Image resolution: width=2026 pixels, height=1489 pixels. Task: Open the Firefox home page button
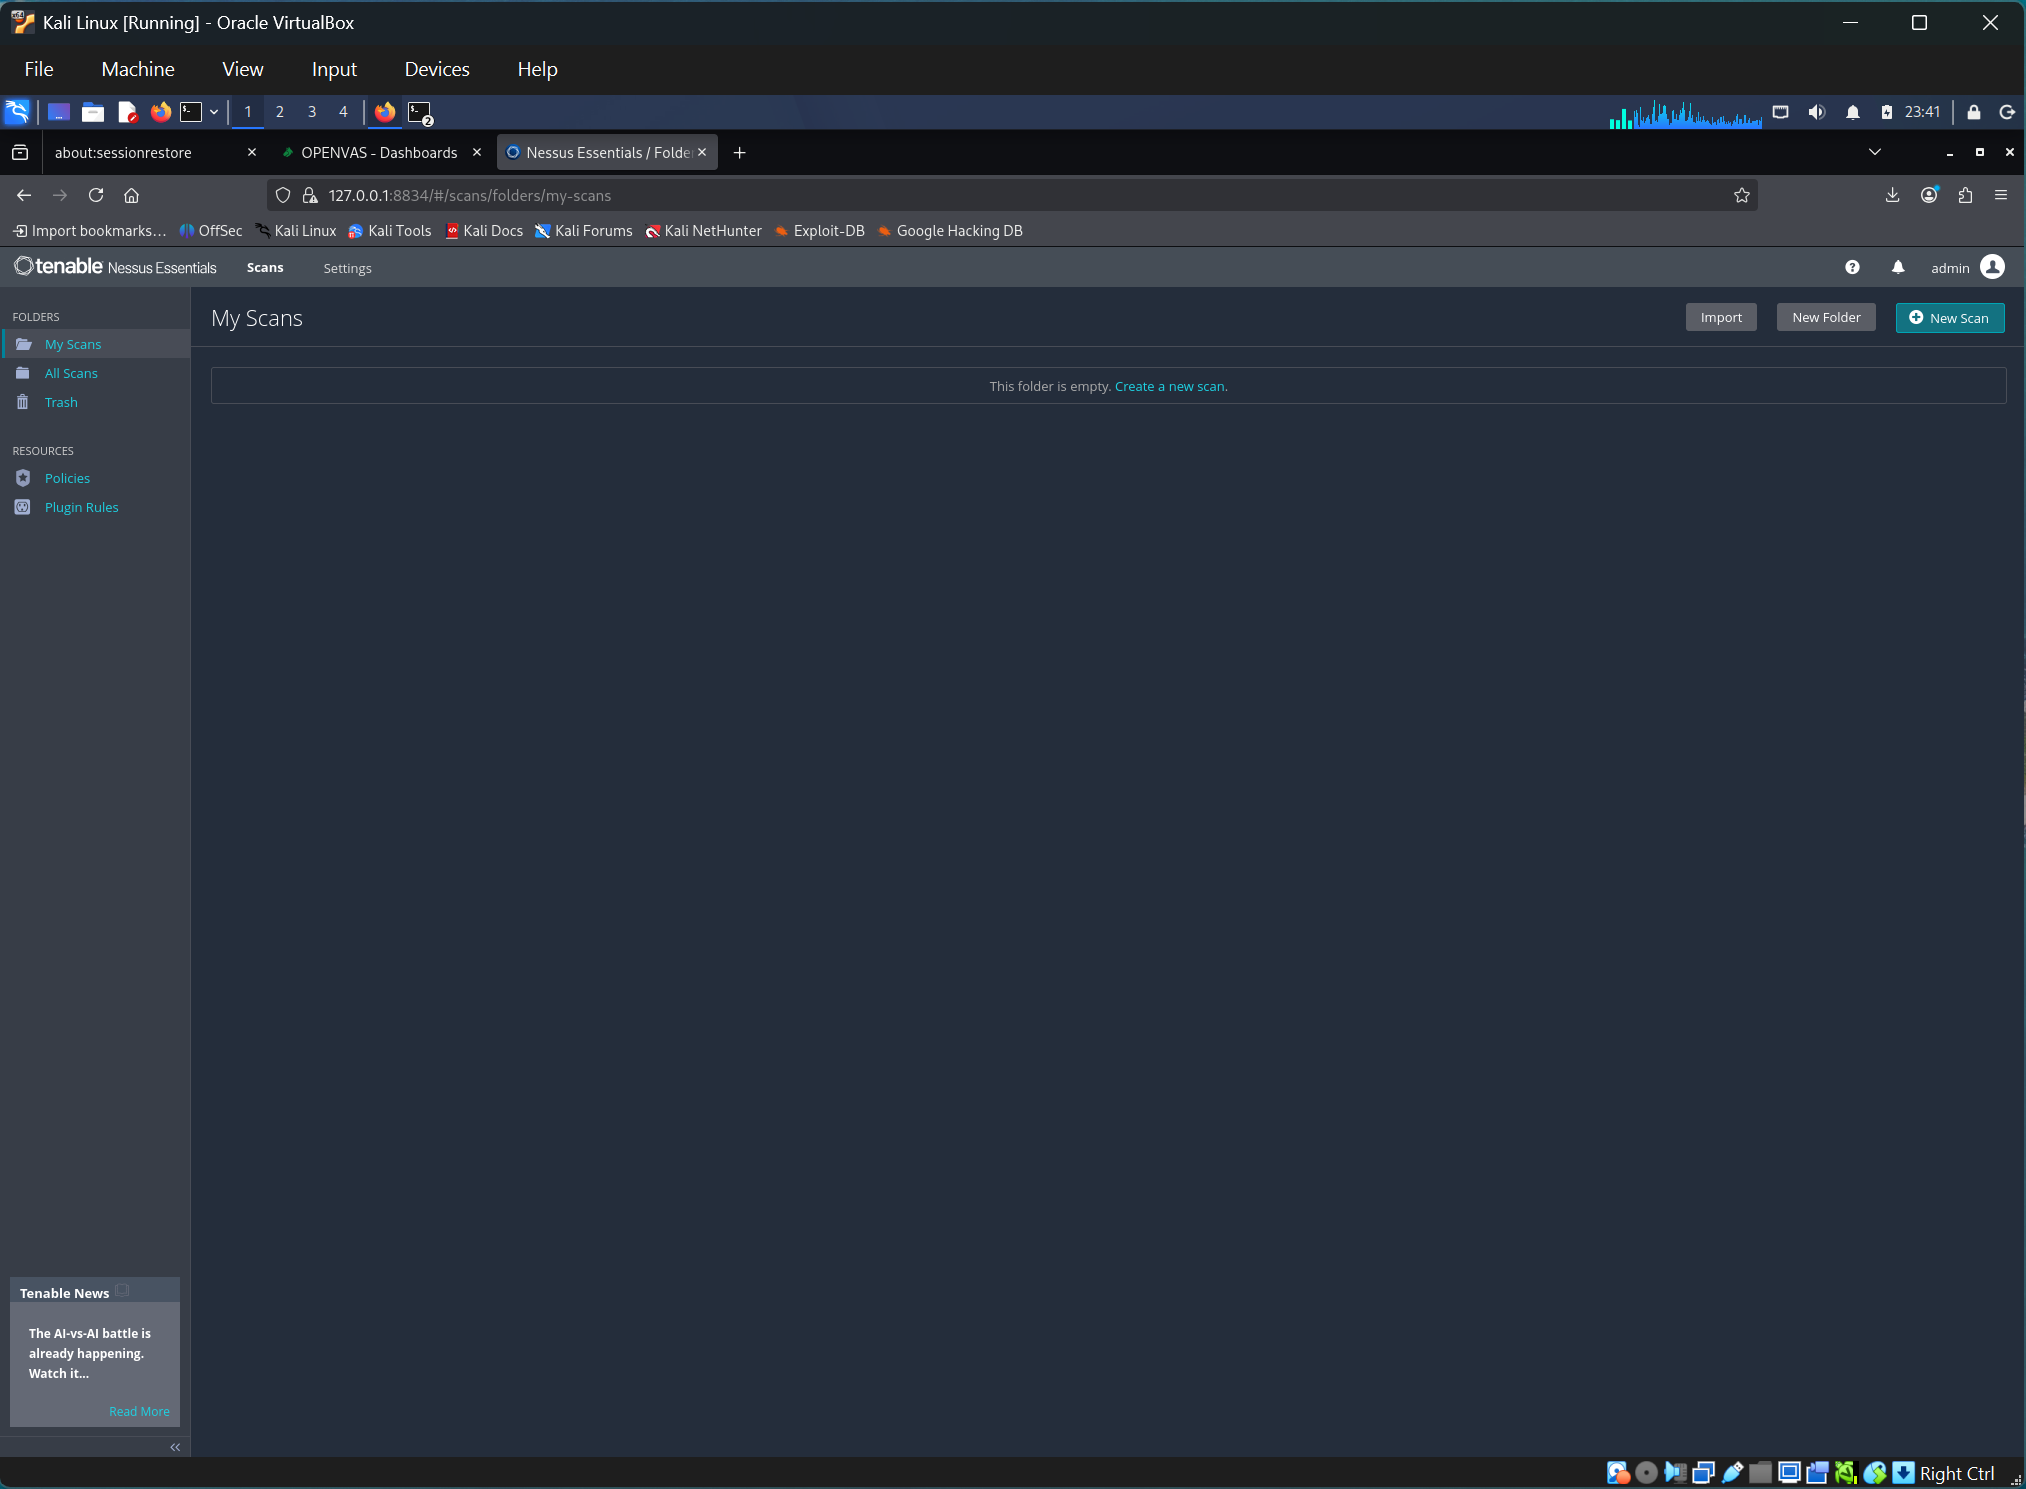pyautogui.click(x=131, y=195)
